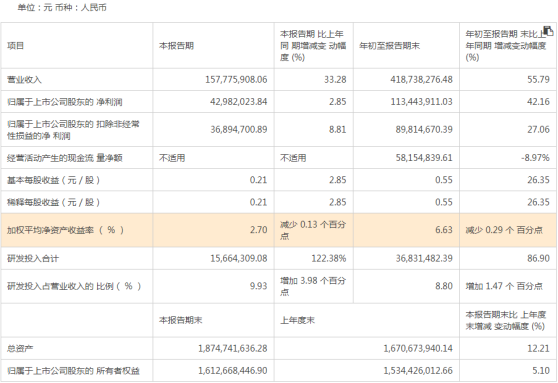Click the copy table icon at top right

pyautogui.click(x=548, y=31)
